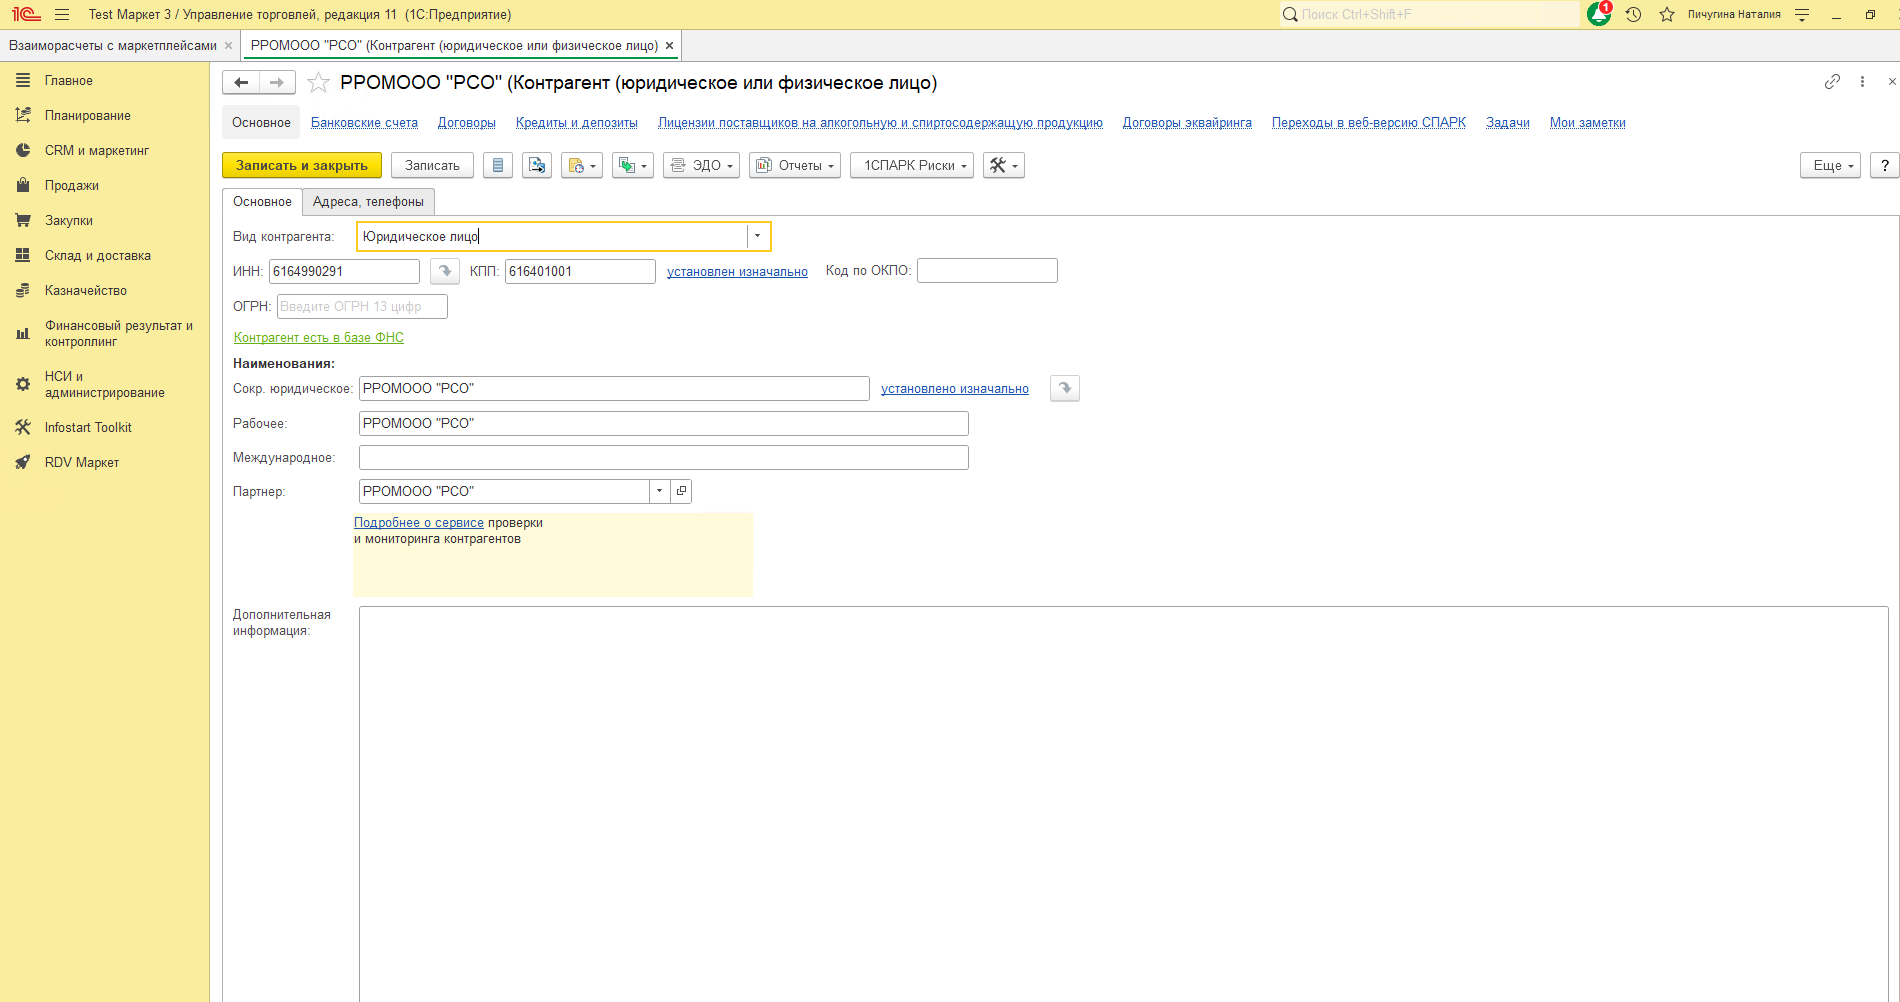Viewport: 1900px width, 1002px height.
Task: Open the service settings menu icon
Action: [x=1802, y=15]
